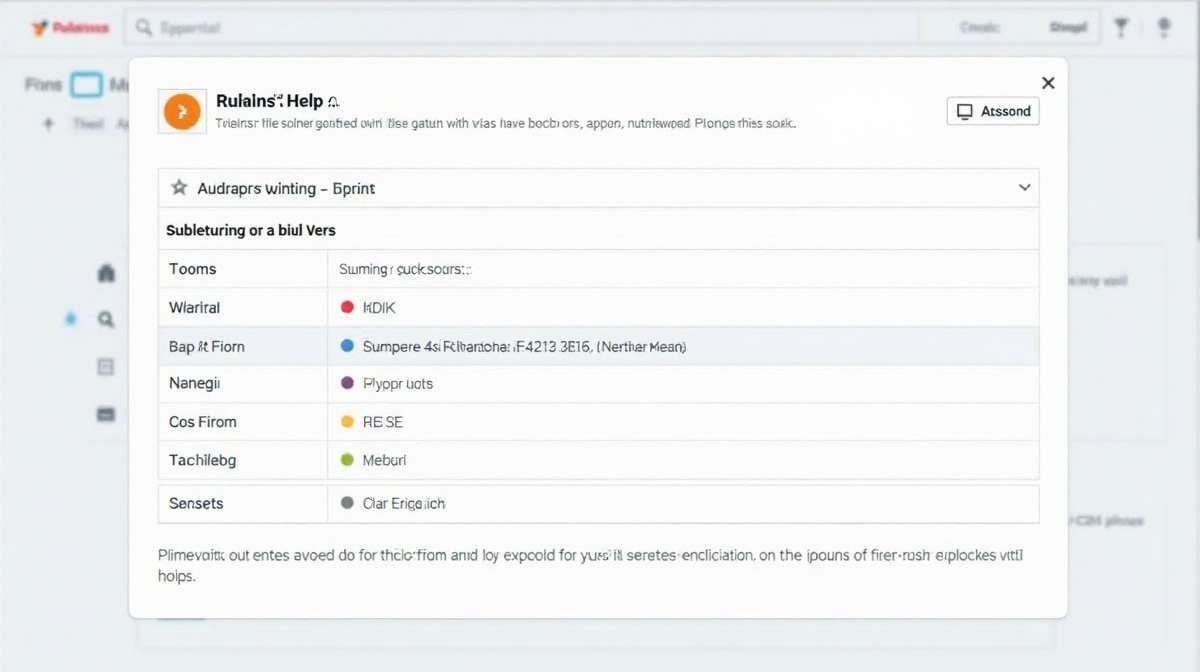Viewport: 1200px width, 672px height.
Task: Click the magnifier icon in left sidebar
Action: (x=106, y=320)
